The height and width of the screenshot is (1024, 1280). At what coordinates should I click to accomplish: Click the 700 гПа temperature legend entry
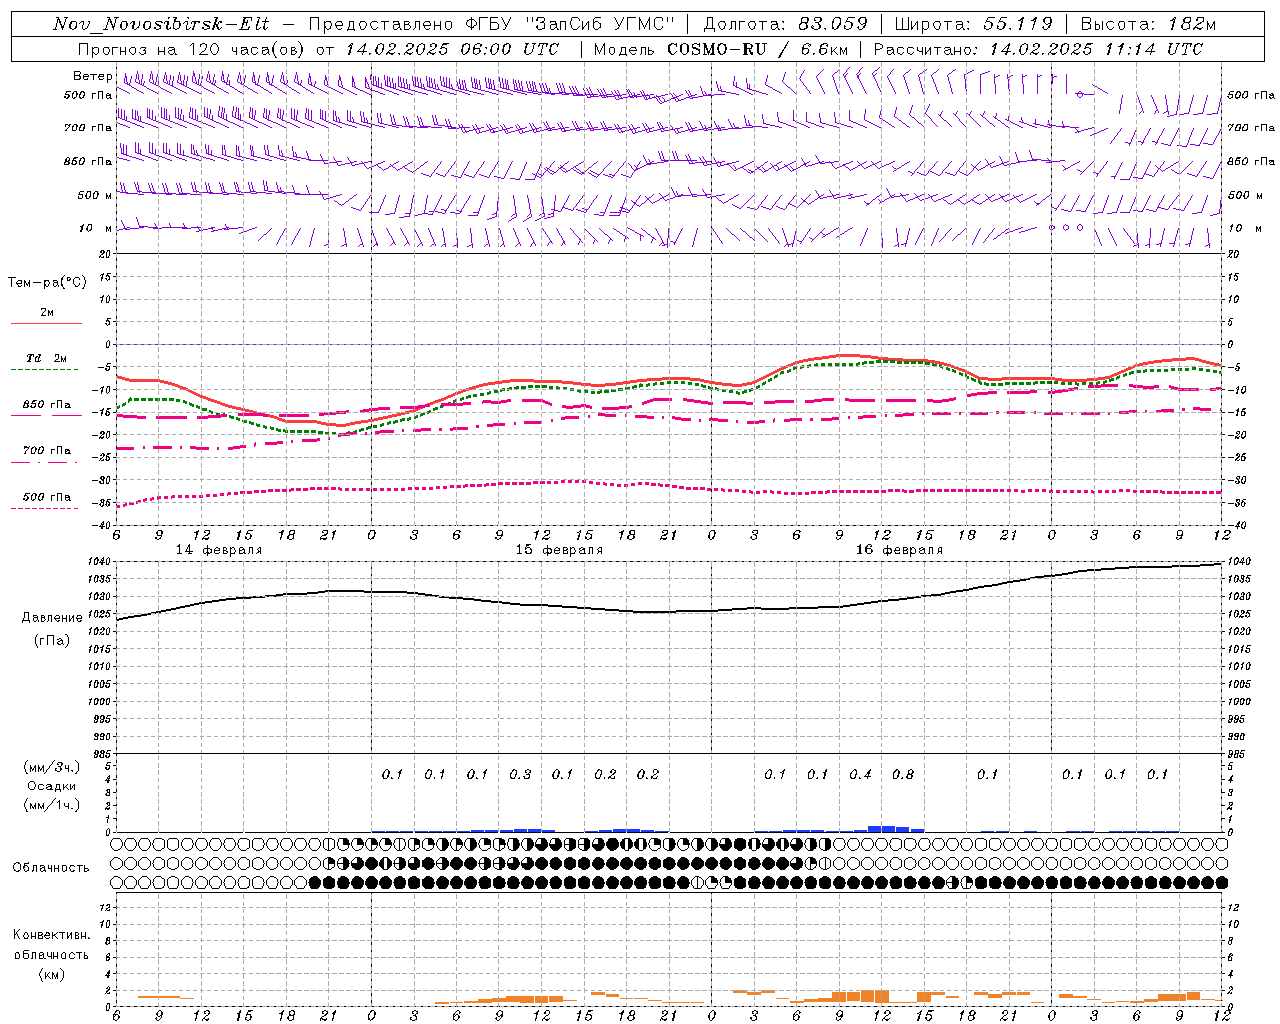47,451
